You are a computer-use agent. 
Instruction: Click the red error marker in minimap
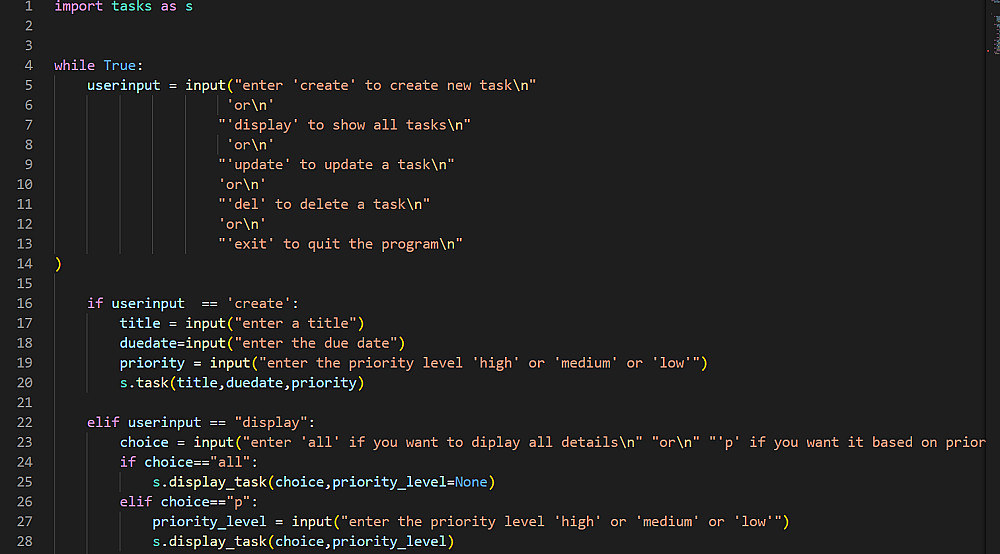(x=987, y=49)
